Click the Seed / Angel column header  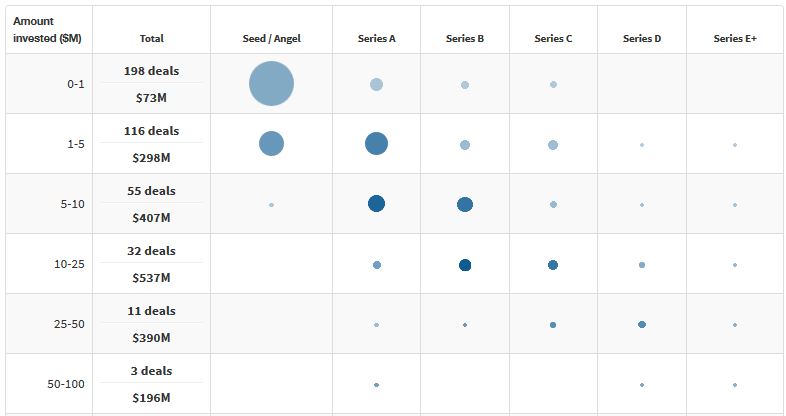272,39
